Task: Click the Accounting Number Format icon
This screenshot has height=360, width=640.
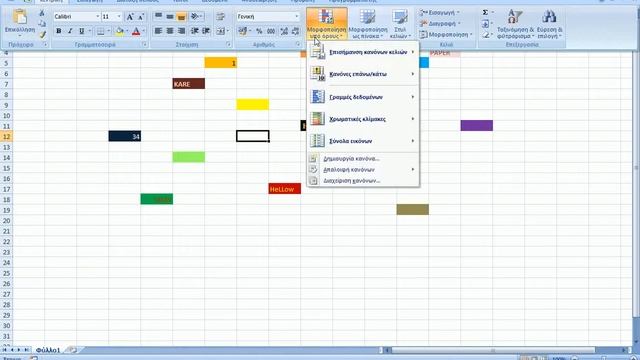Action: (x=243, y=31)
